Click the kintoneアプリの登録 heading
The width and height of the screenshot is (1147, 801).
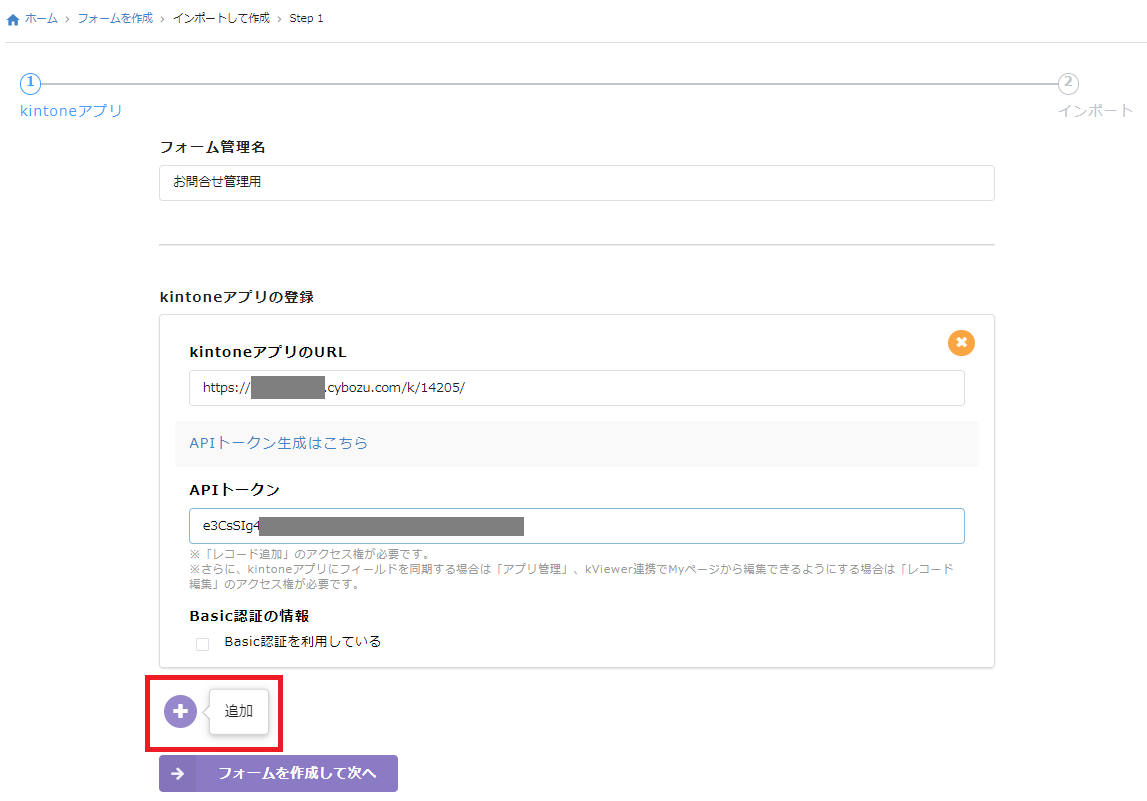237,297
